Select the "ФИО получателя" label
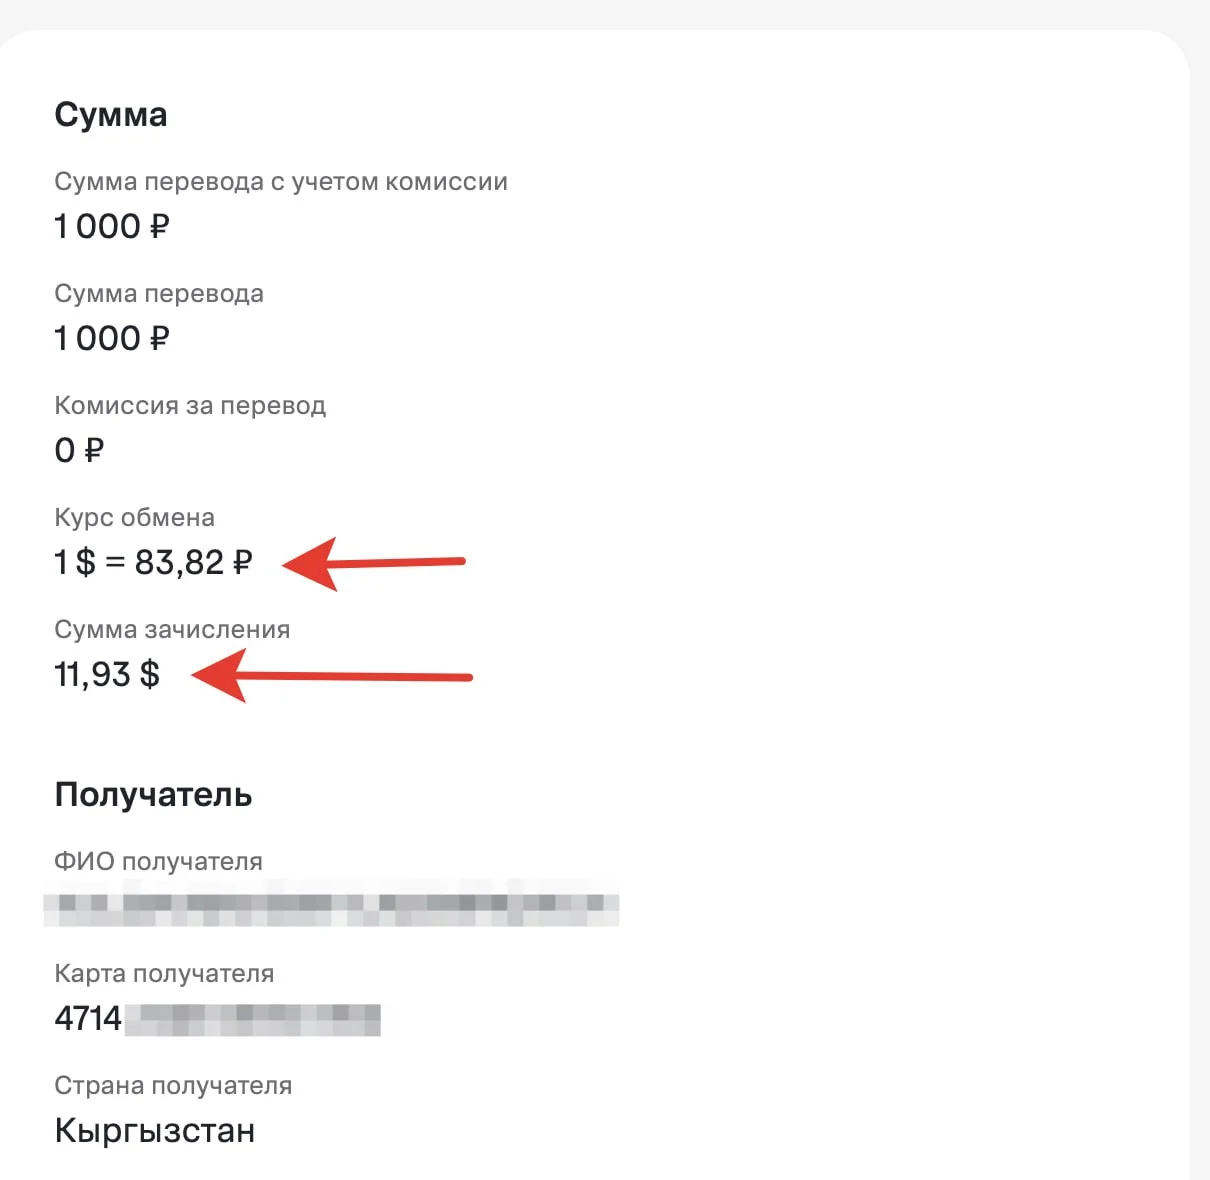 pyautogui.click(x=158, y=862)
